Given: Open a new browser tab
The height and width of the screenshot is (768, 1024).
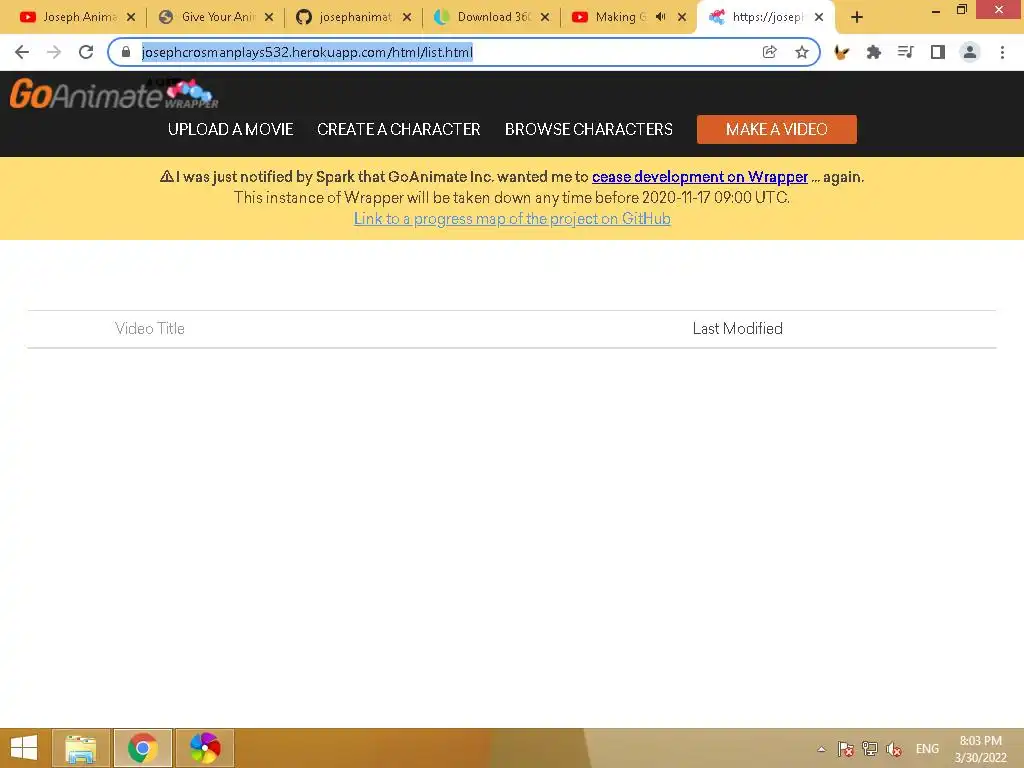Looking at the screenshot, I should (x=857, y=17).
